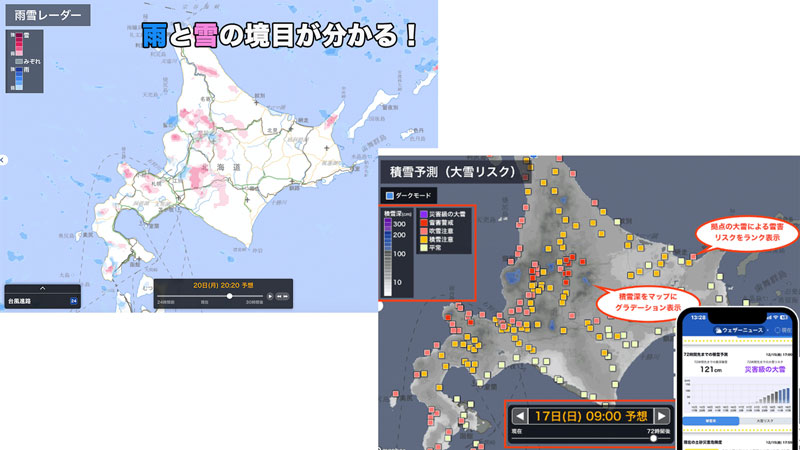Screen dimensions: 800x450
Task: Click the left-edge collapse arrow on radar map
Action: (x=3, y=160)
